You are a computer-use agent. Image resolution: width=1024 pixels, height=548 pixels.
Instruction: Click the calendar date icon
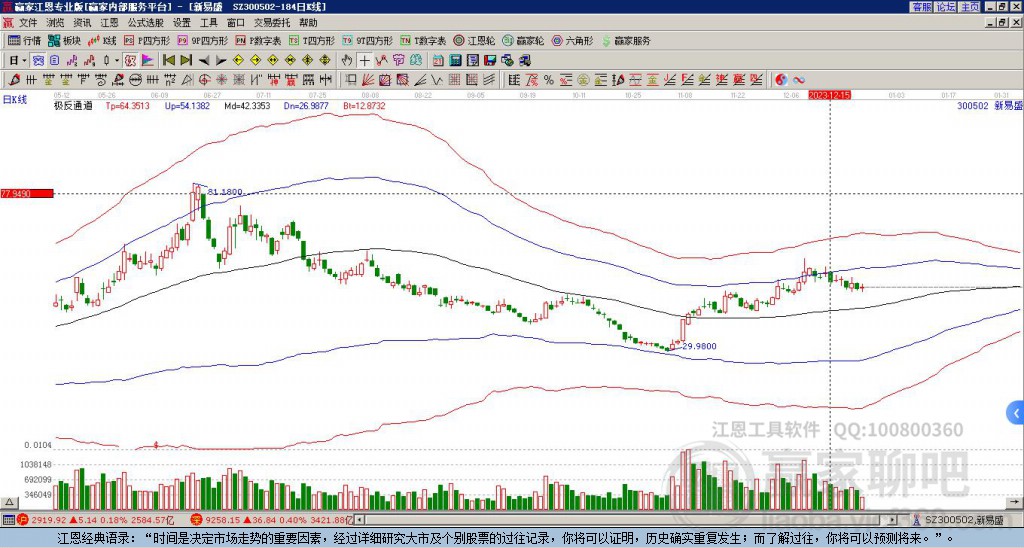[438, 61]
